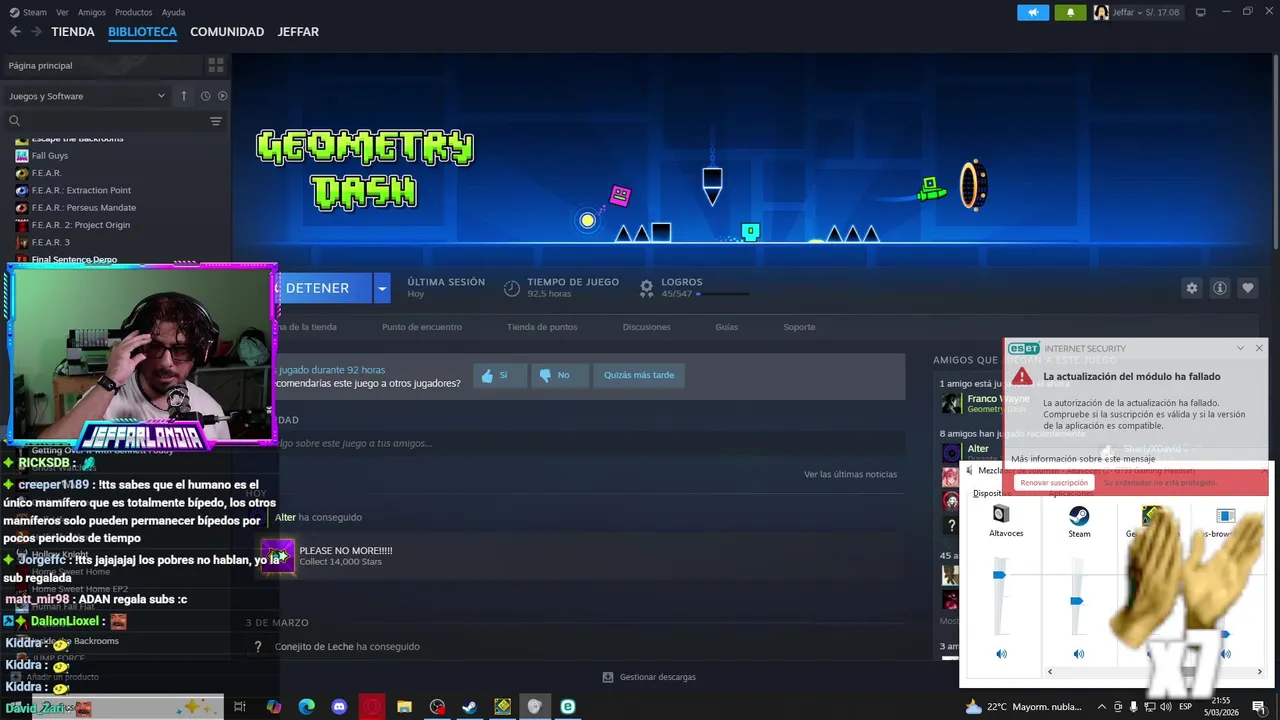Open the JEFFAR profile tab
Viewport: 1280px width, 720px height.
click(298, 32)
